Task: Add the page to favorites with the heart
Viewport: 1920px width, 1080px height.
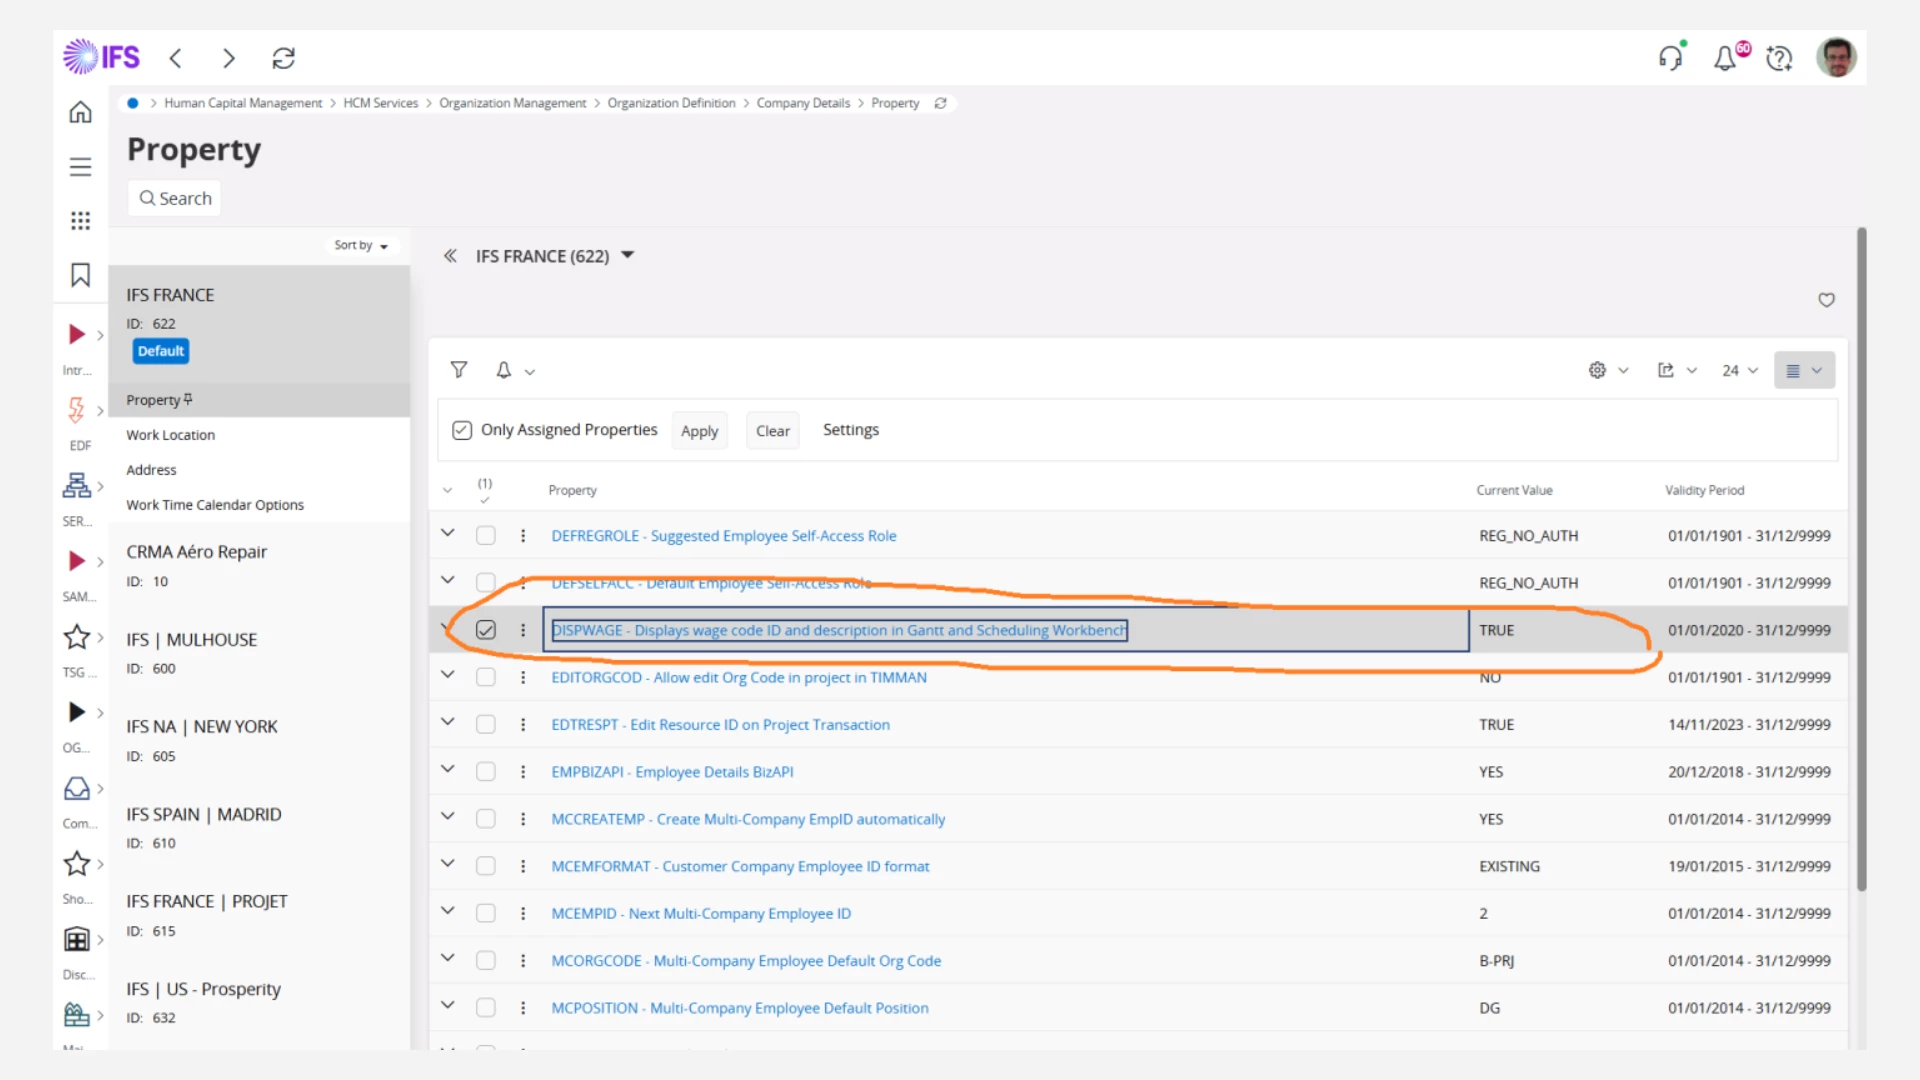Action: 1826,300
